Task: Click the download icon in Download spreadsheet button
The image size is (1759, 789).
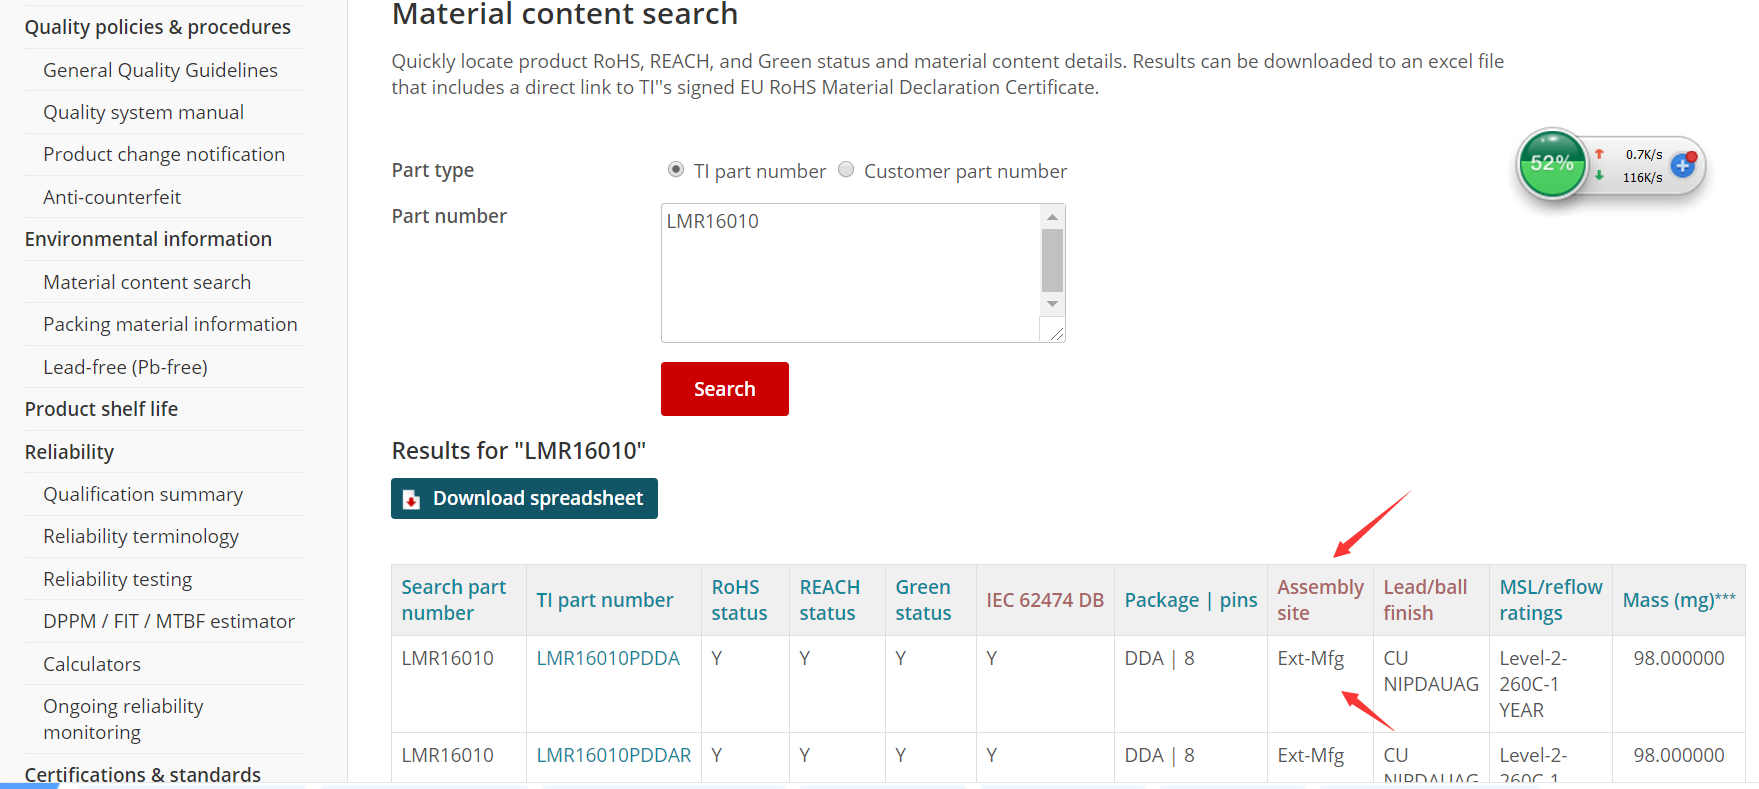Action: click(411, 499)
